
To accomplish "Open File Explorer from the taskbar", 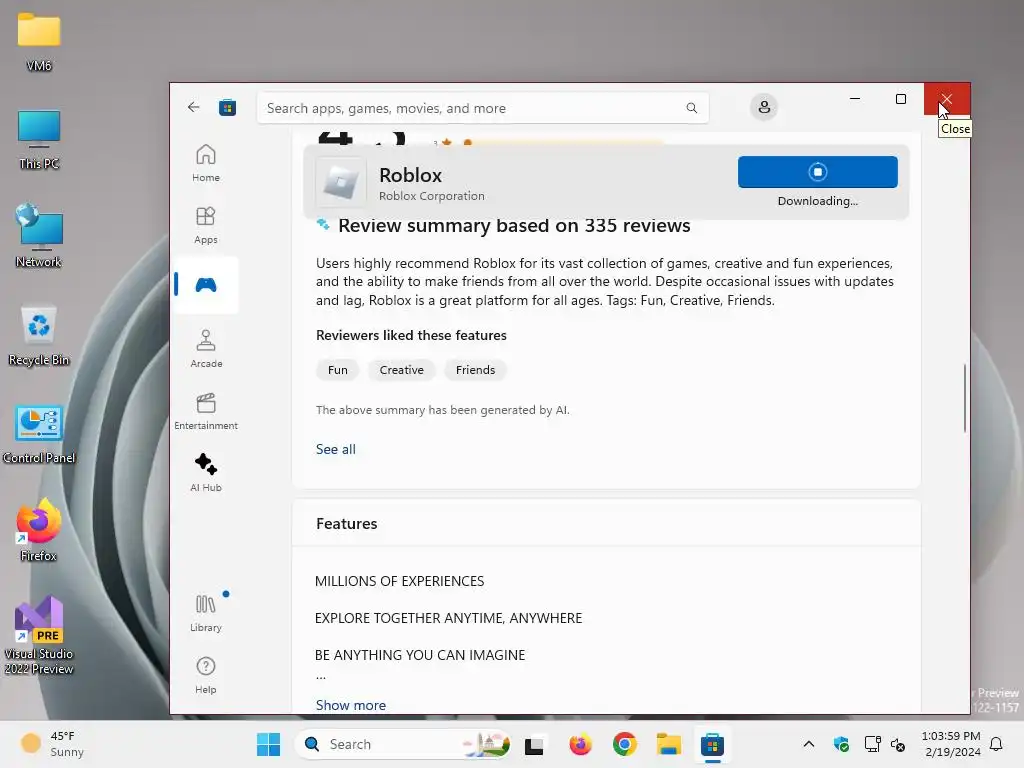I will 669,744.
